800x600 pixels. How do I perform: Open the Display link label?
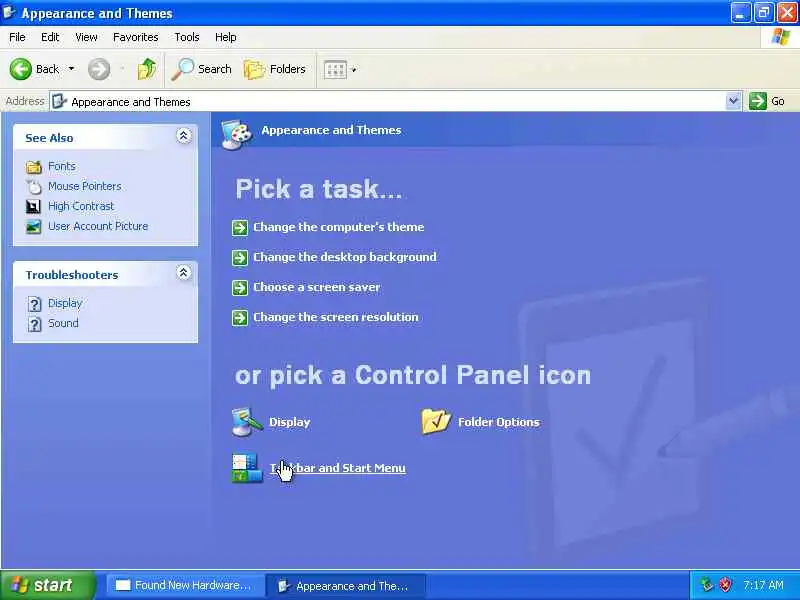(x=290, y=422)
